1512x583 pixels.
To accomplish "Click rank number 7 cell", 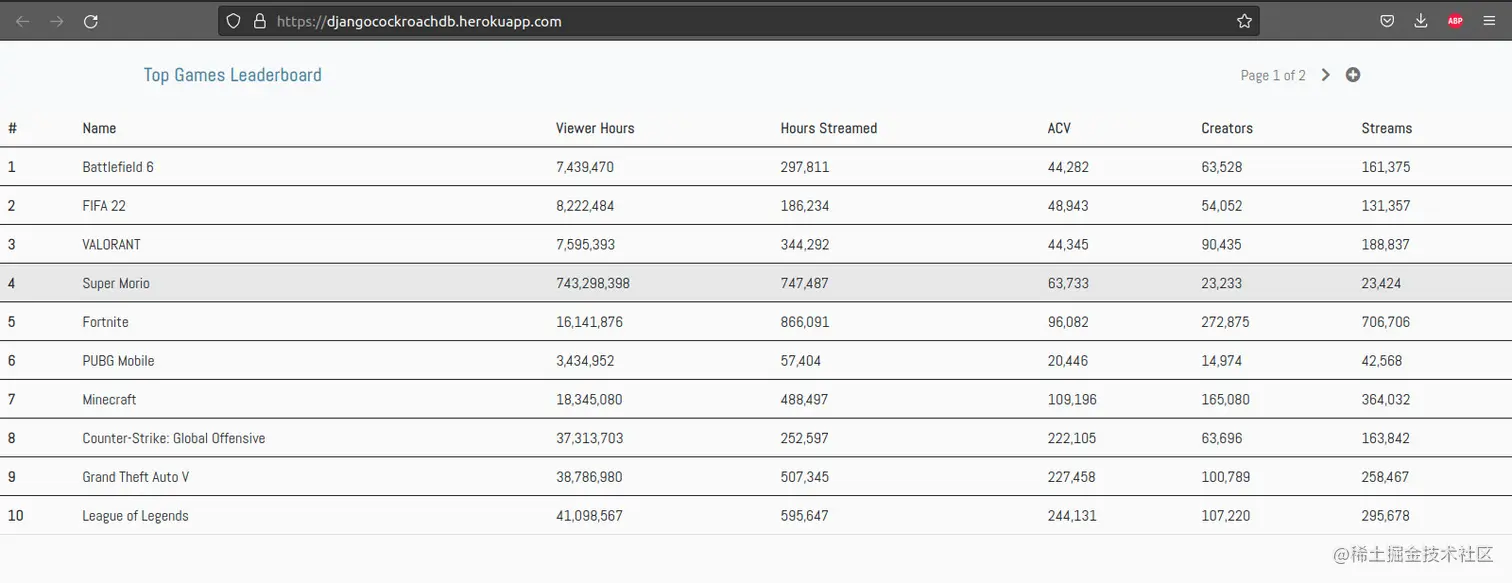I will 12,400.
